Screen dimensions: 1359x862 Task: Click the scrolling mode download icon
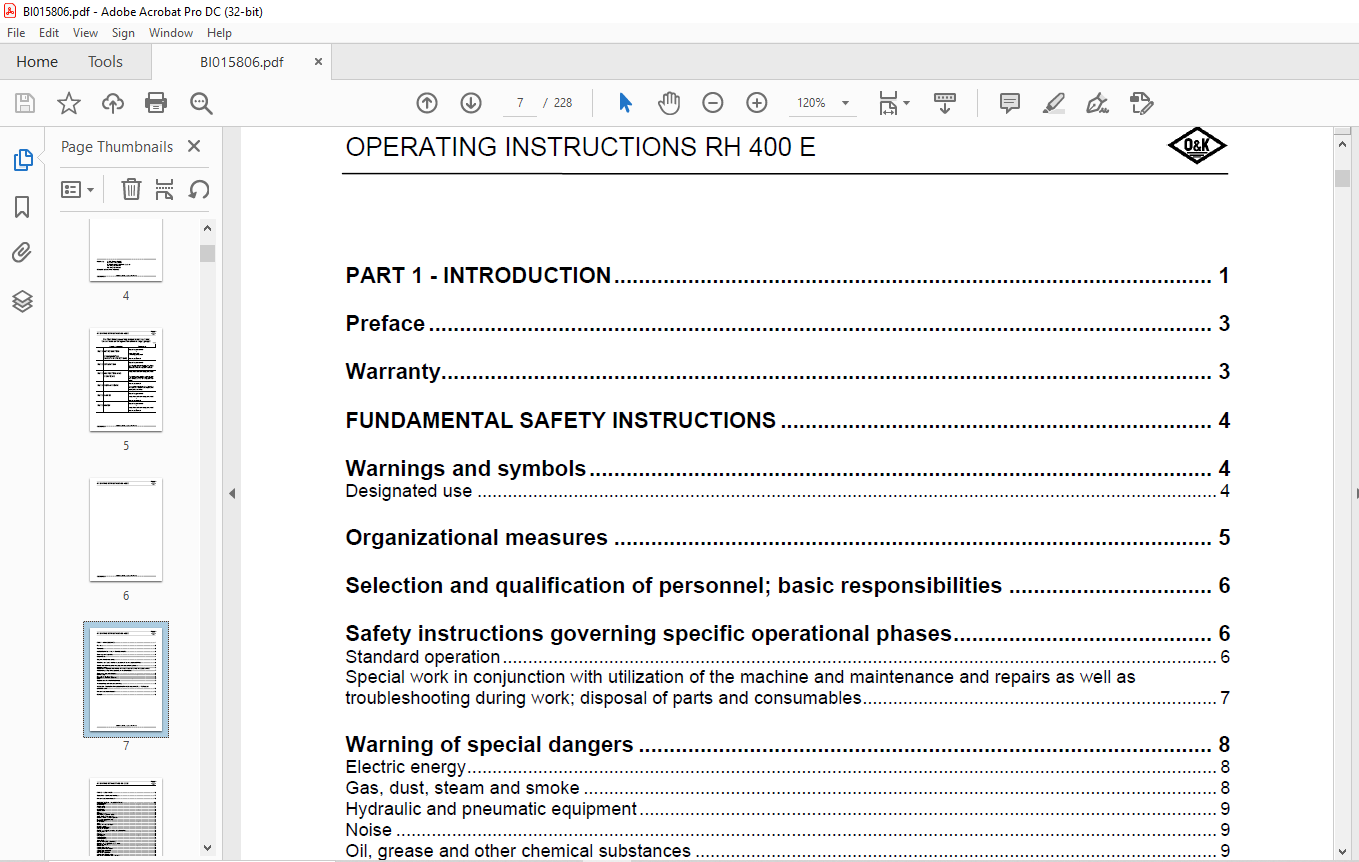click(945, 103)
